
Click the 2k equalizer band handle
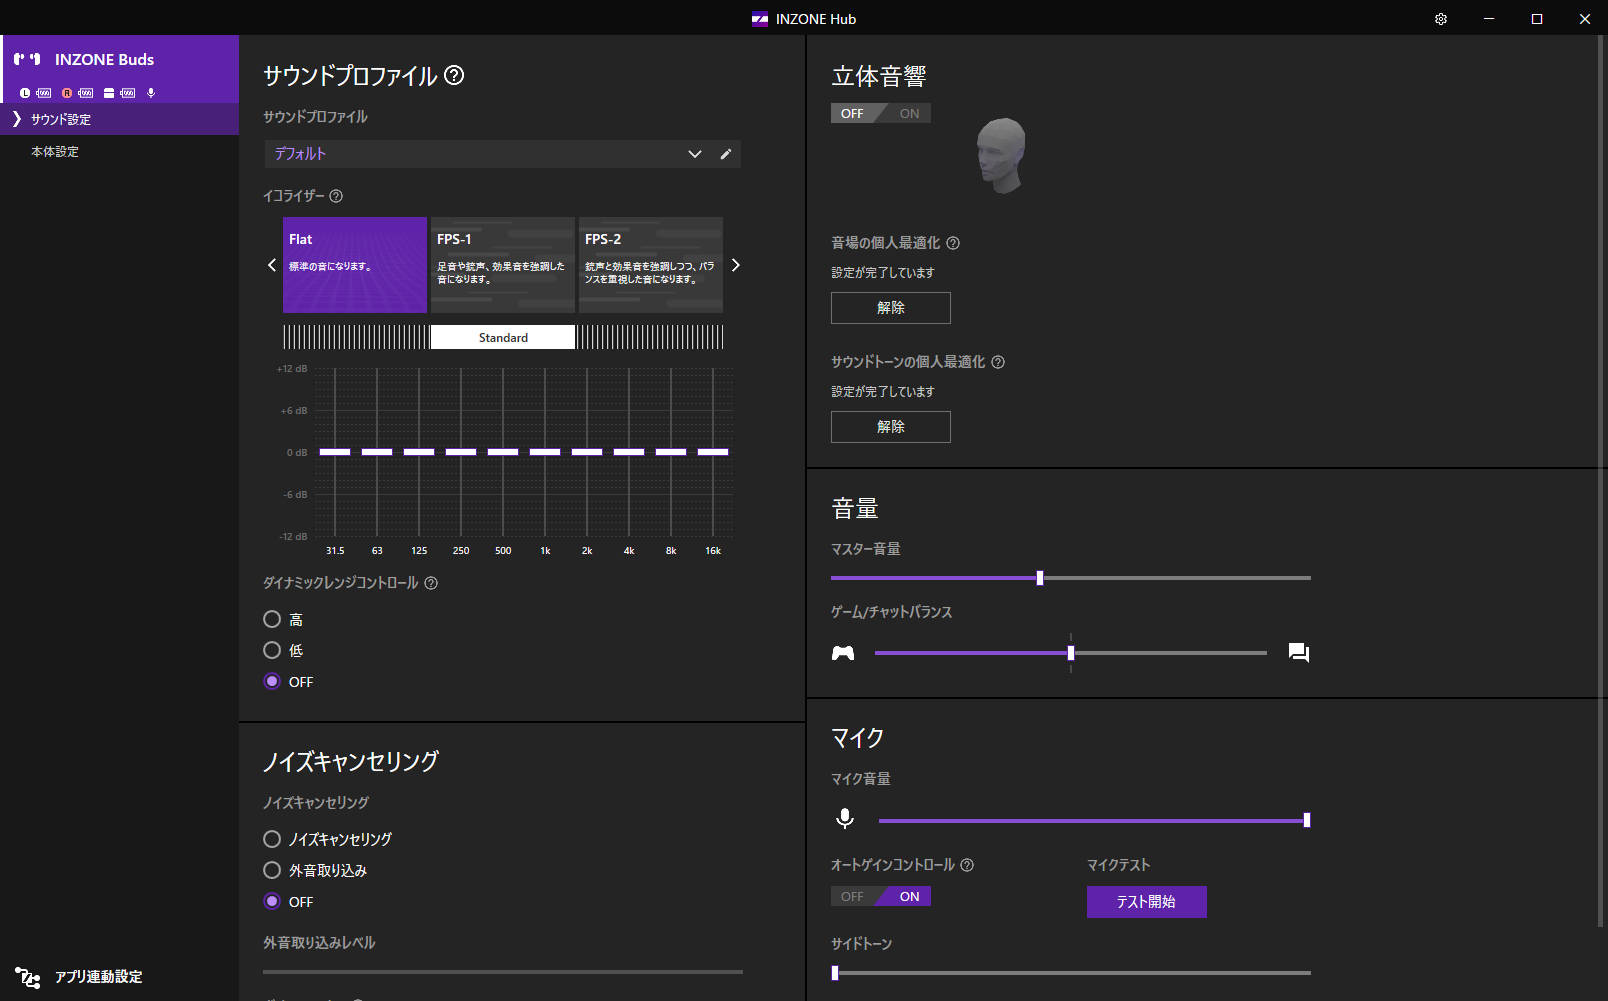pos(587,452)
